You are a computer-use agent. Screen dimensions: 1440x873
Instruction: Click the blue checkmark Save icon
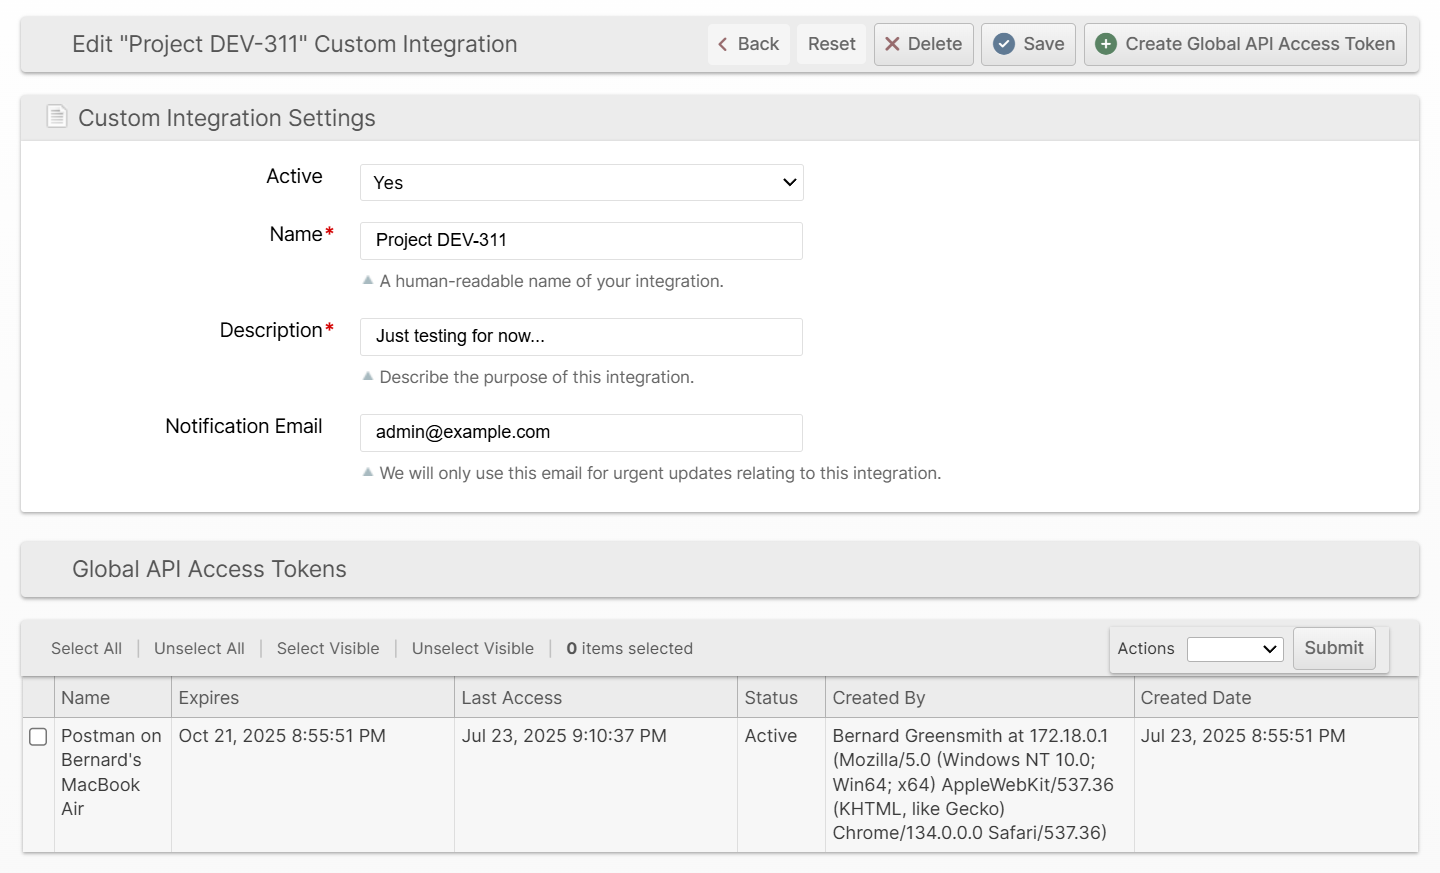click(1004, 44)
